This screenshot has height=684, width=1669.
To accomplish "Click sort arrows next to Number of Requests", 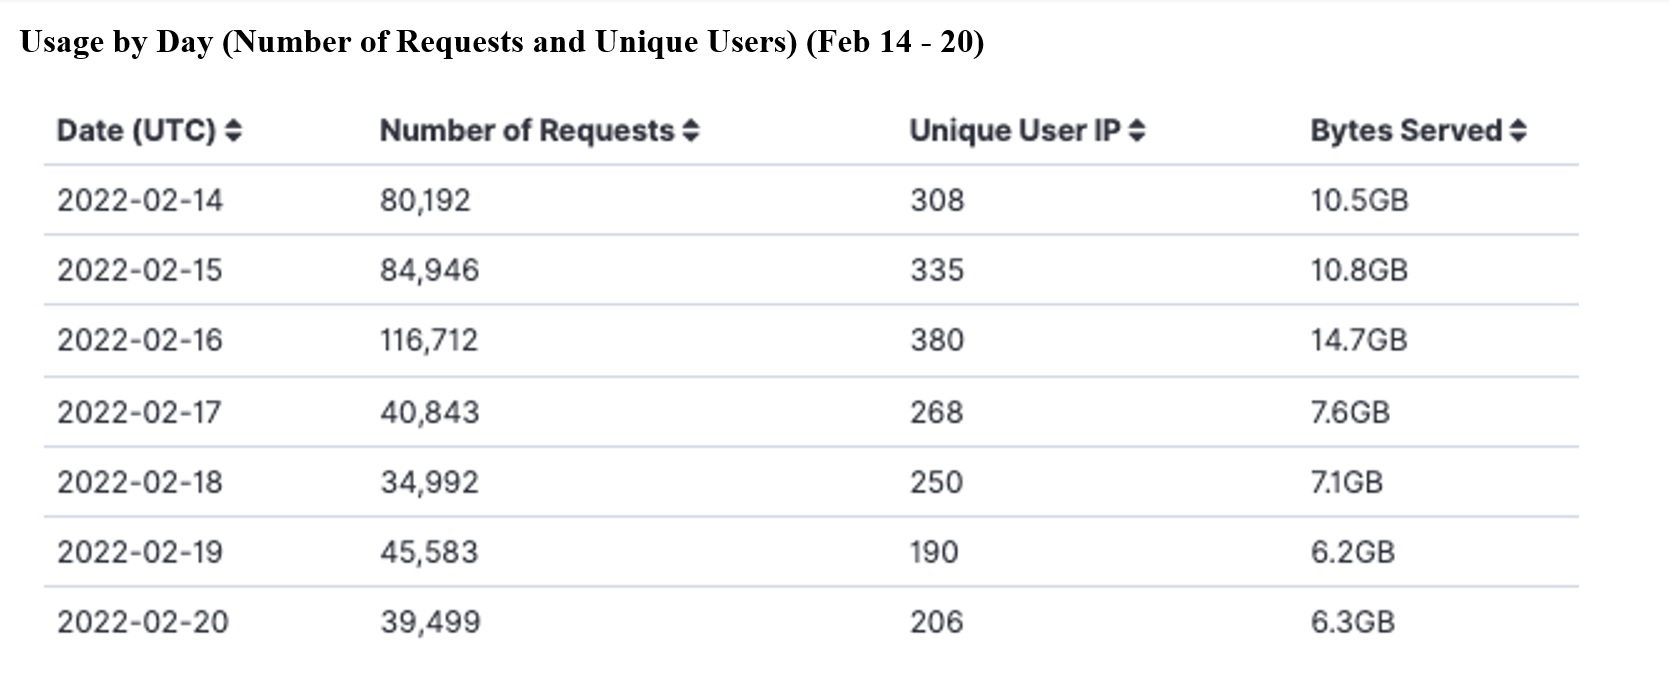I will pos(691,131).
